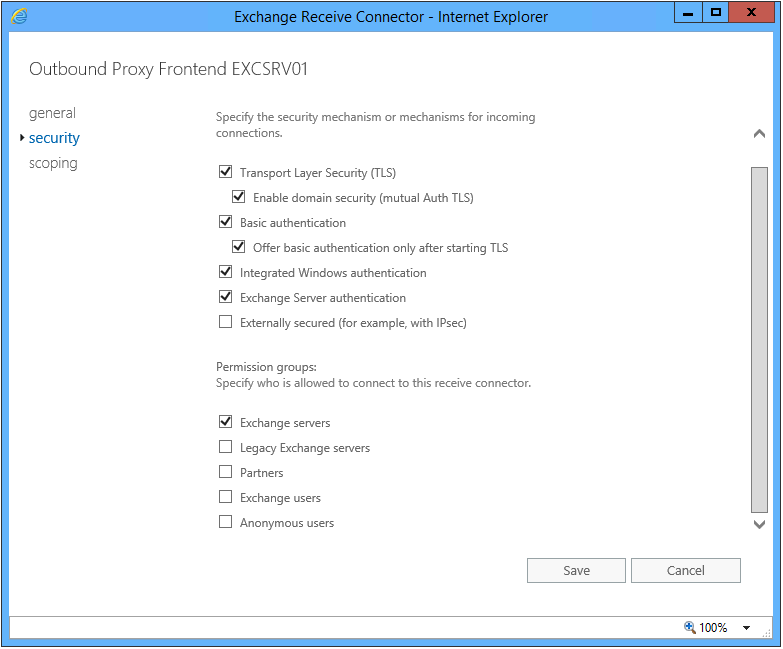Click the Internet Explorer title bar icon
The height and width of the screenshot is (649, 783).
pyautogui.click(x=19, y=16)
